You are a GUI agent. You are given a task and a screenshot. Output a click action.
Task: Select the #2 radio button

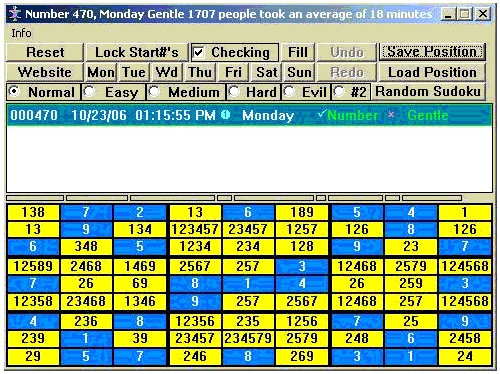339,92
